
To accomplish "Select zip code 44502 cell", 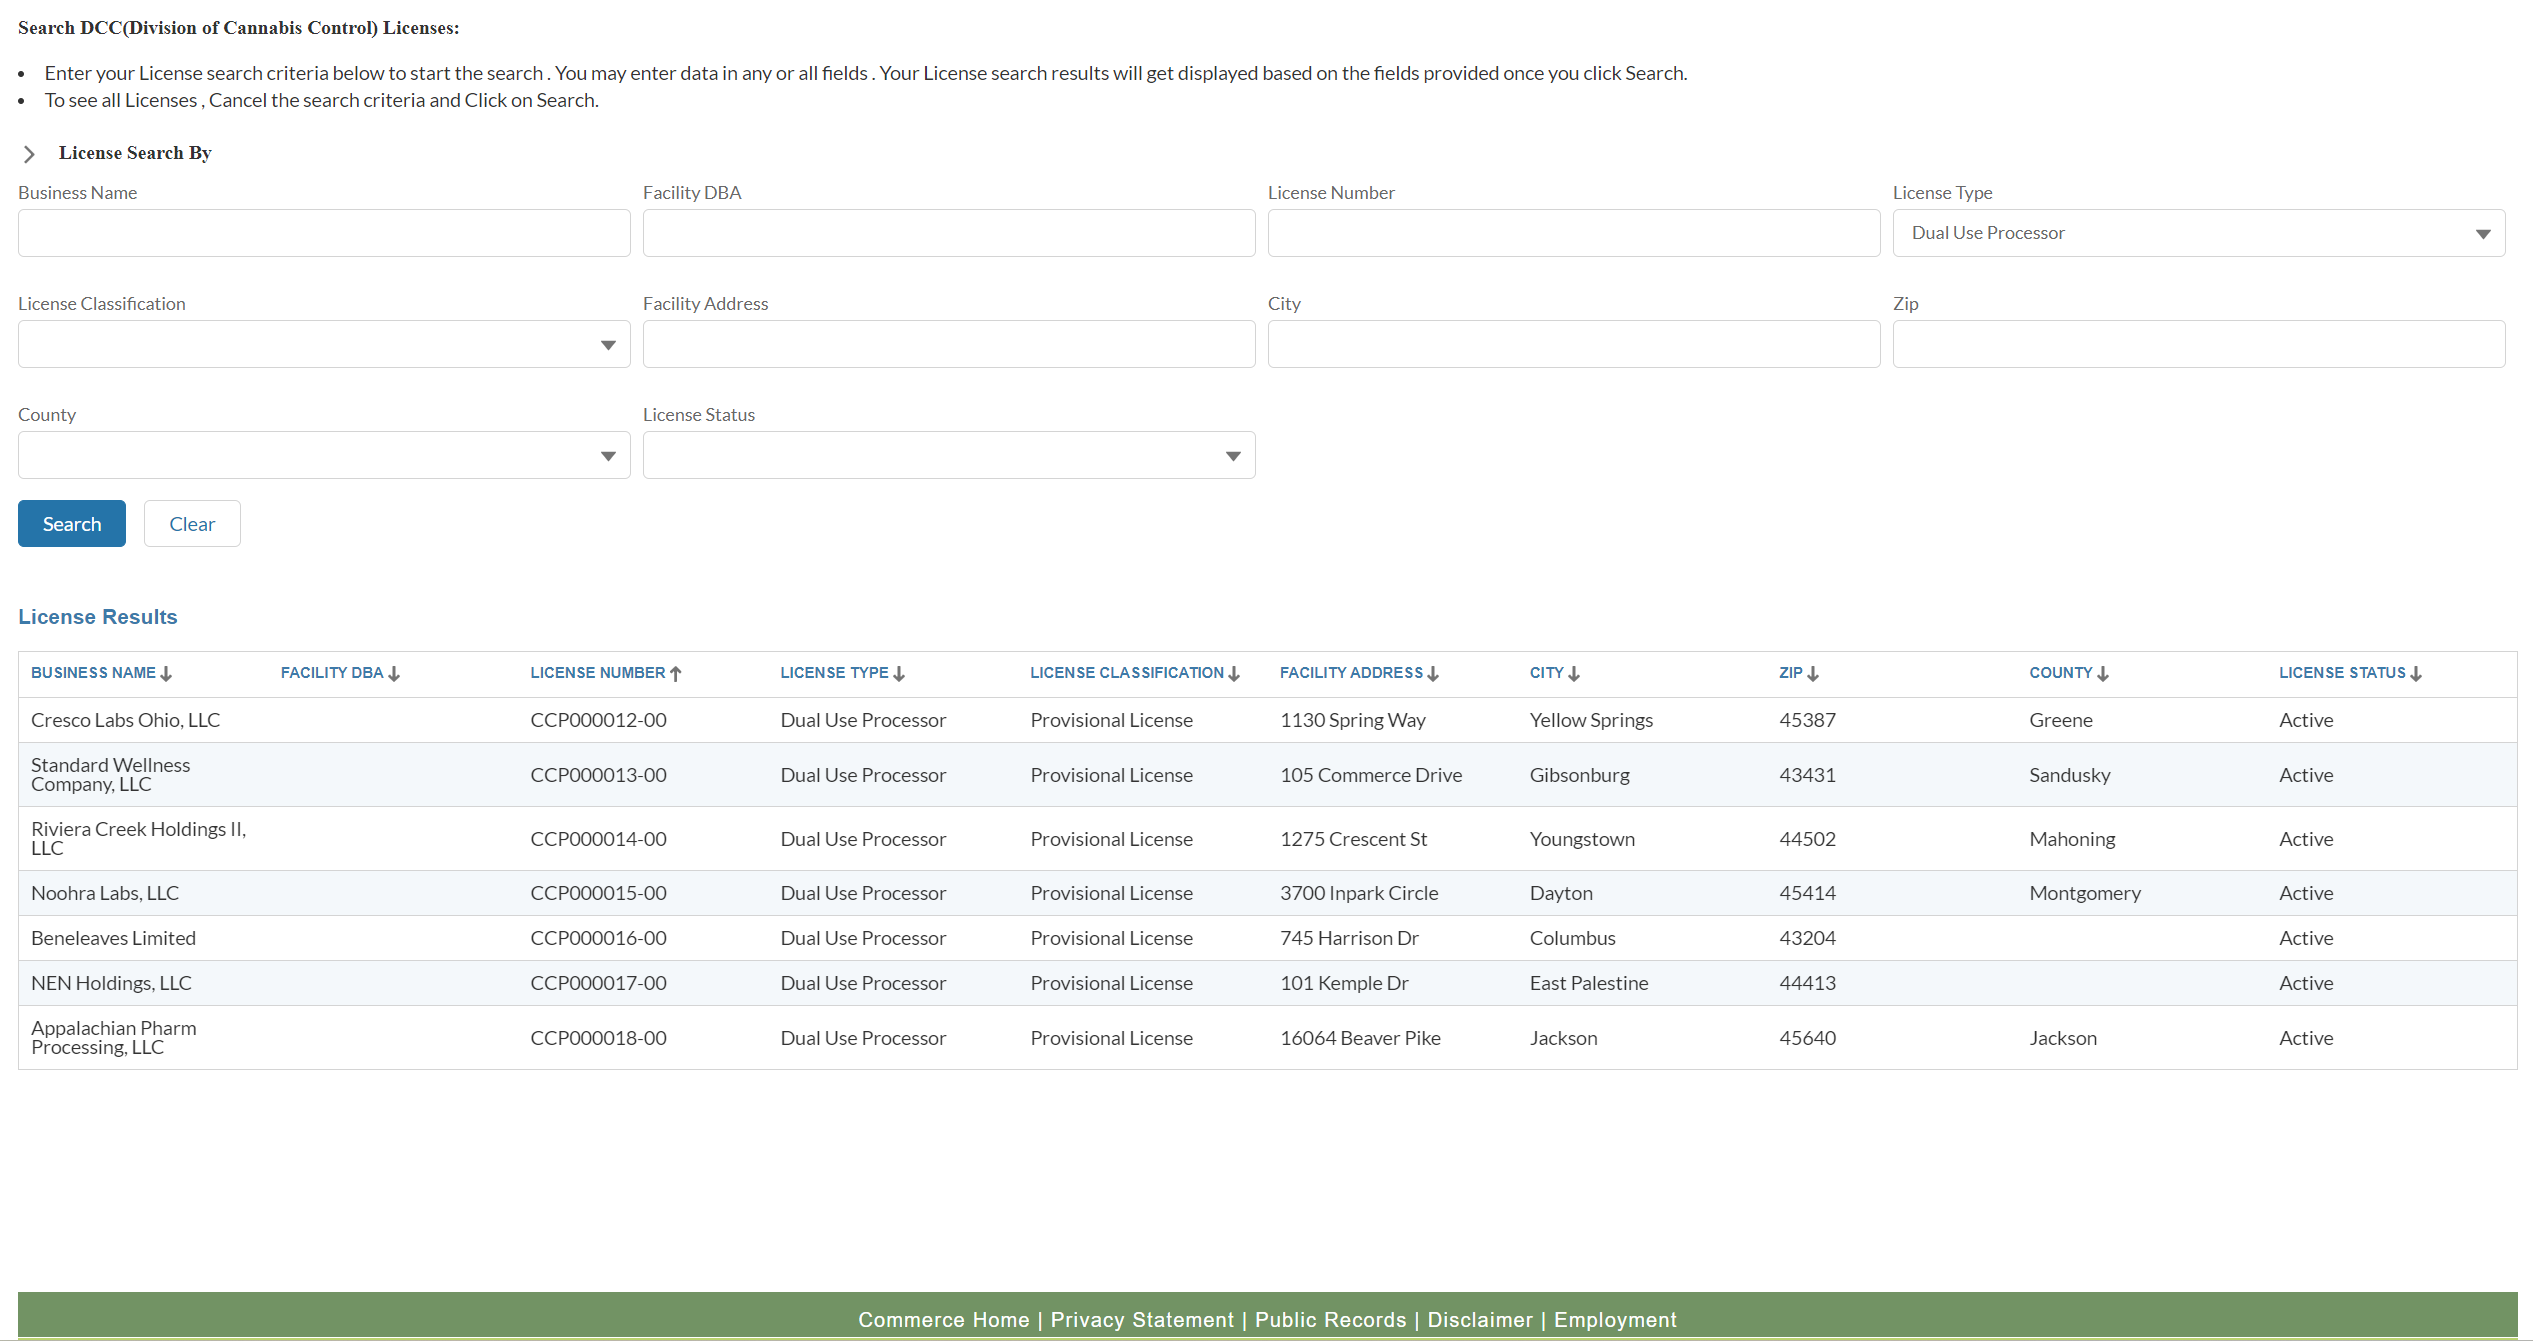I will click(1807, 839).
